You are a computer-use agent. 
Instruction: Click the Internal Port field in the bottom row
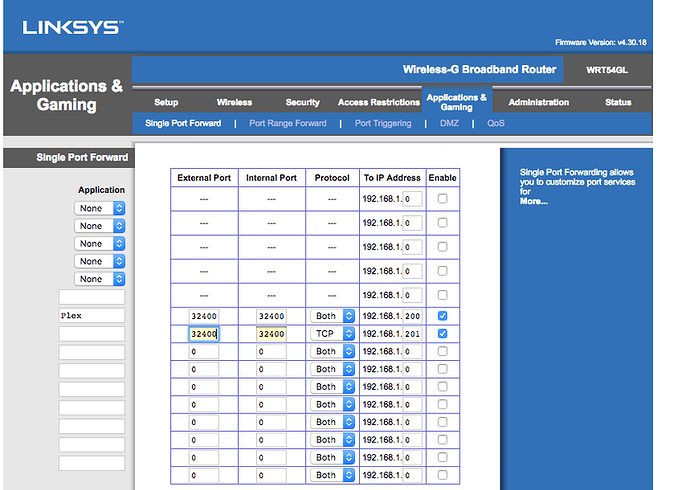[271, 475]
